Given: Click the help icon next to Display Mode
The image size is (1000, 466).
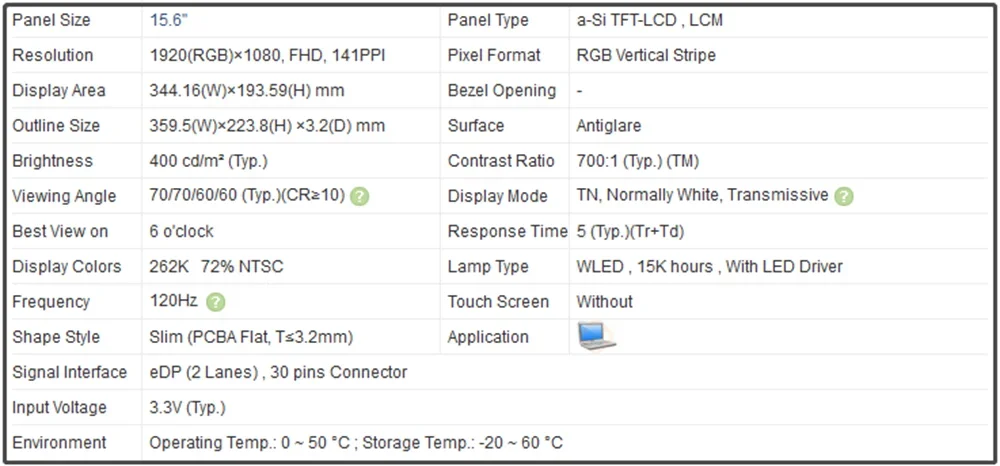Looking at the screenshot, I should [x=844, y=196].
